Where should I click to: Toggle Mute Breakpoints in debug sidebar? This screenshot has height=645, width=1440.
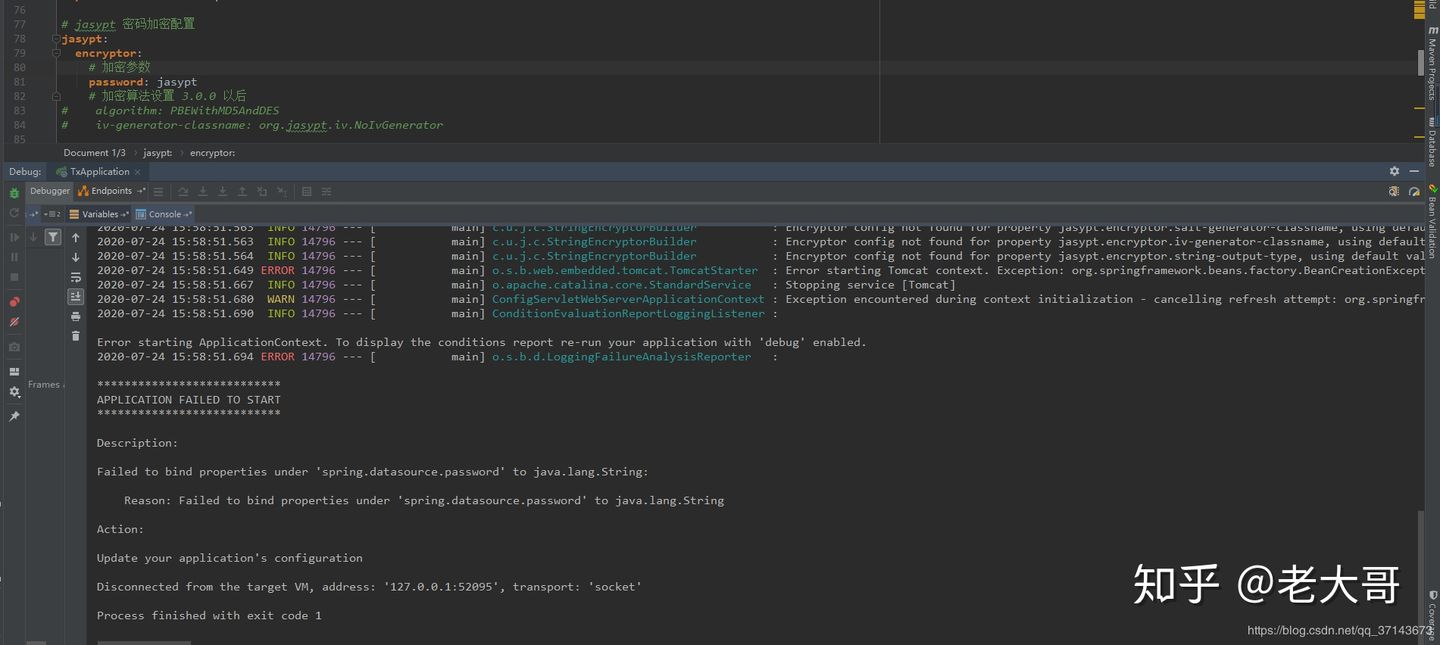pyautogui.click(x=14, y=322)
